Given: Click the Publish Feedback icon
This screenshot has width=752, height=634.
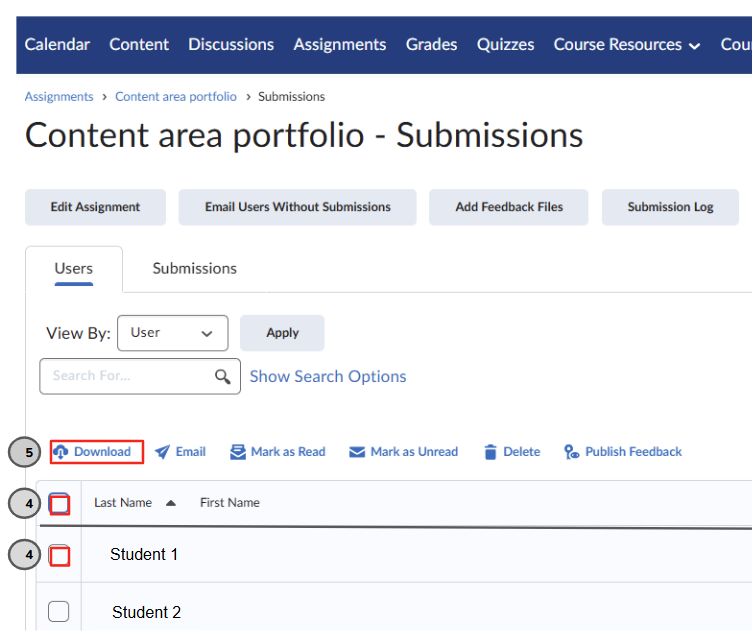Looking at the screenshot, I should [571, 452].
